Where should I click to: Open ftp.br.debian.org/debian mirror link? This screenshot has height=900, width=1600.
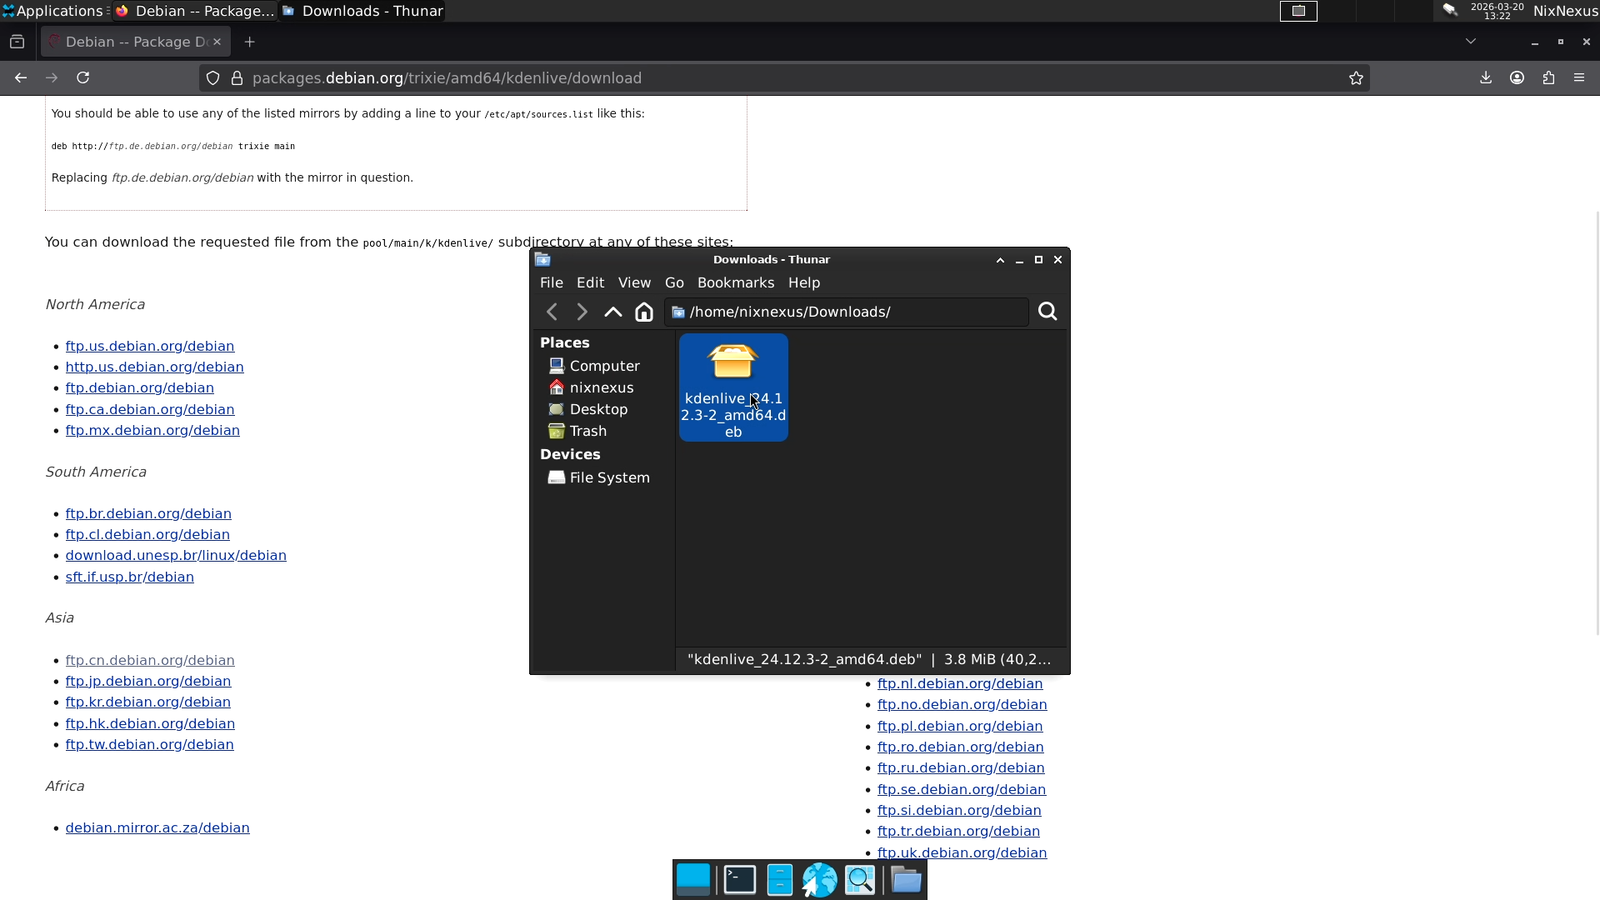click(x=148, y=513)
